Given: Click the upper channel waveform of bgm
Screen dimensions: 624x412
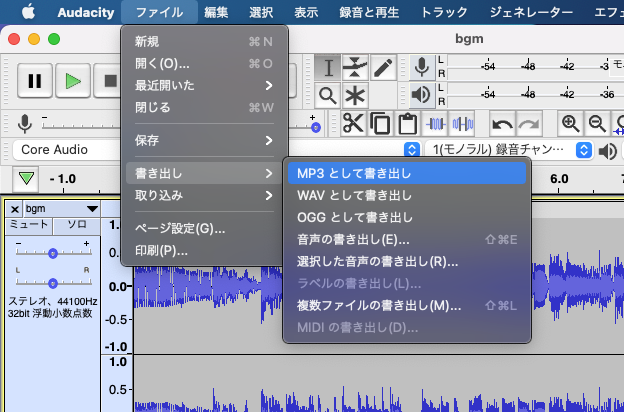Looking at the screenshot, I should 378,286.
